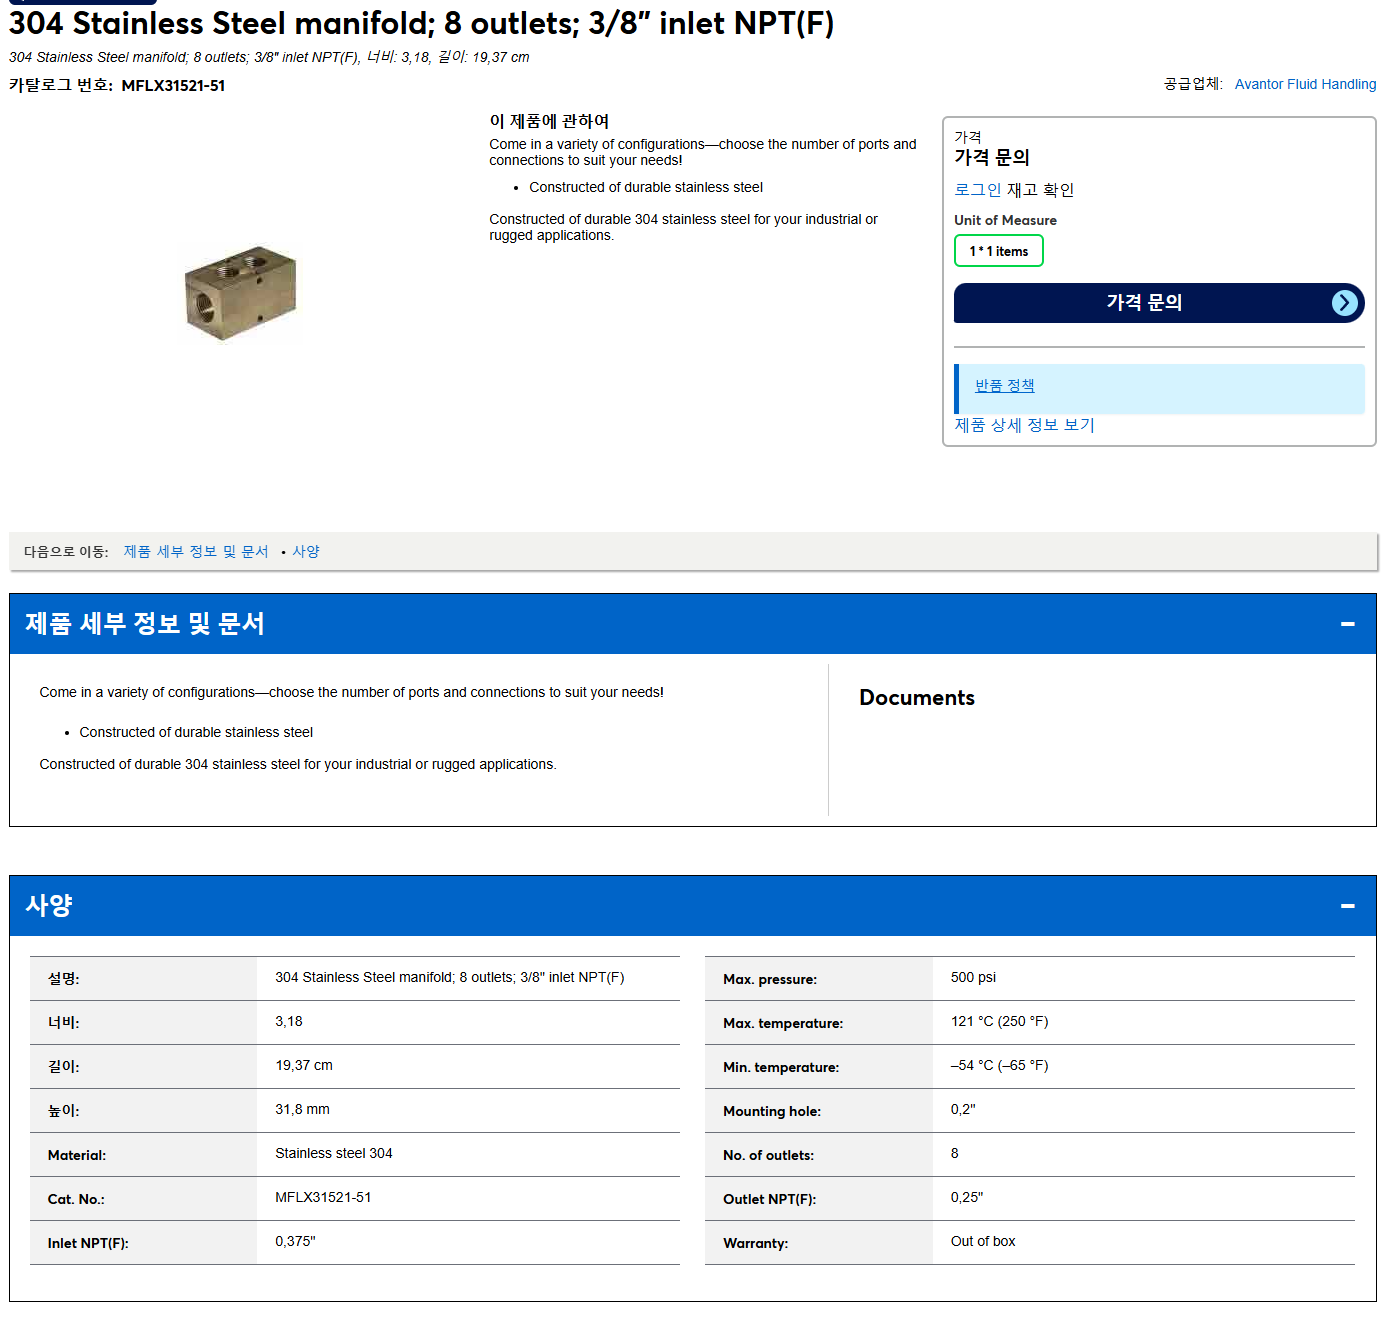Click the arrow icon on 가격 문의 button
Screen dimensions: 1384x1322
click(x=1345, y=303)
